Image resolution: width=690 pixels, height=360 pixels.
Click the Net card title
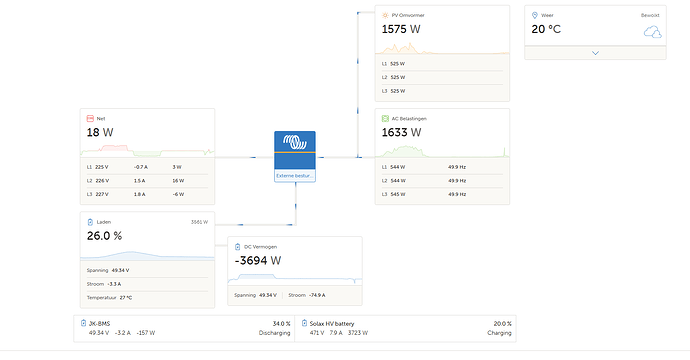(x=101, y=119)
